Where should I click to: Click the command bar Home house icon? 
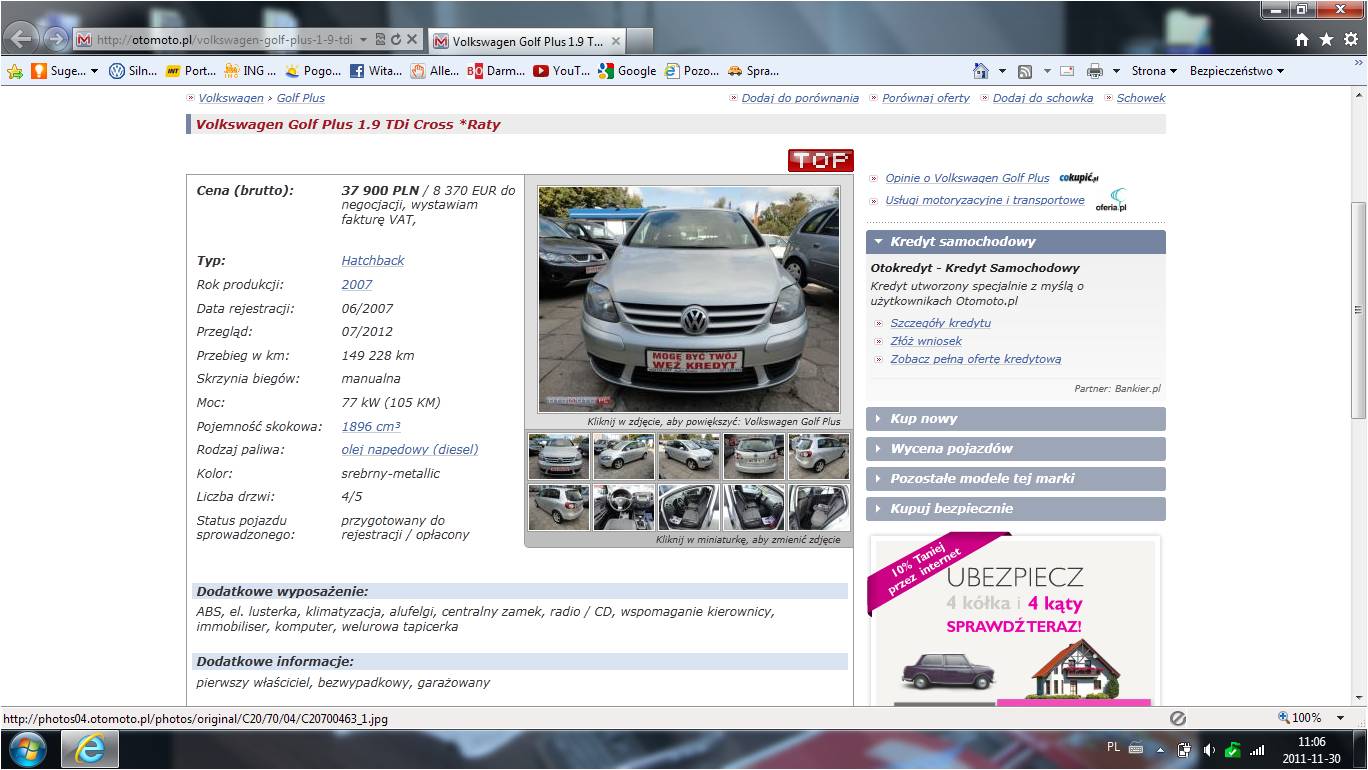[x=982, y=71]
